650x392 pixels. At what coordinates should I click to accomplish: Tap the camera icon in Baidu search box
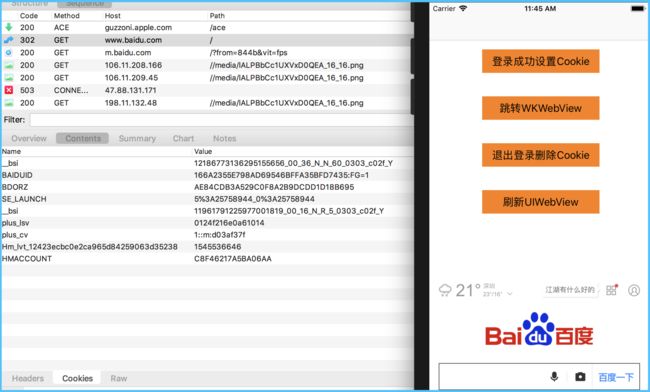point(580,376)
